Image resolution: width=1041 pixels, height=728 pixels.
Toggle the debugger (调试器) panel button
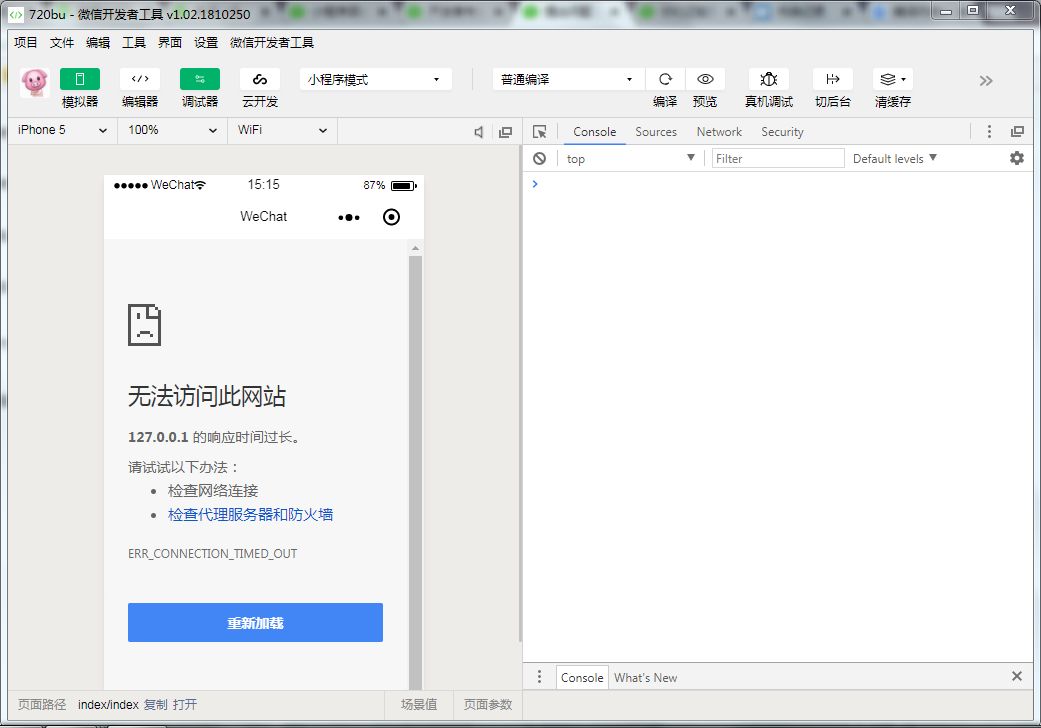coord(200,79)
